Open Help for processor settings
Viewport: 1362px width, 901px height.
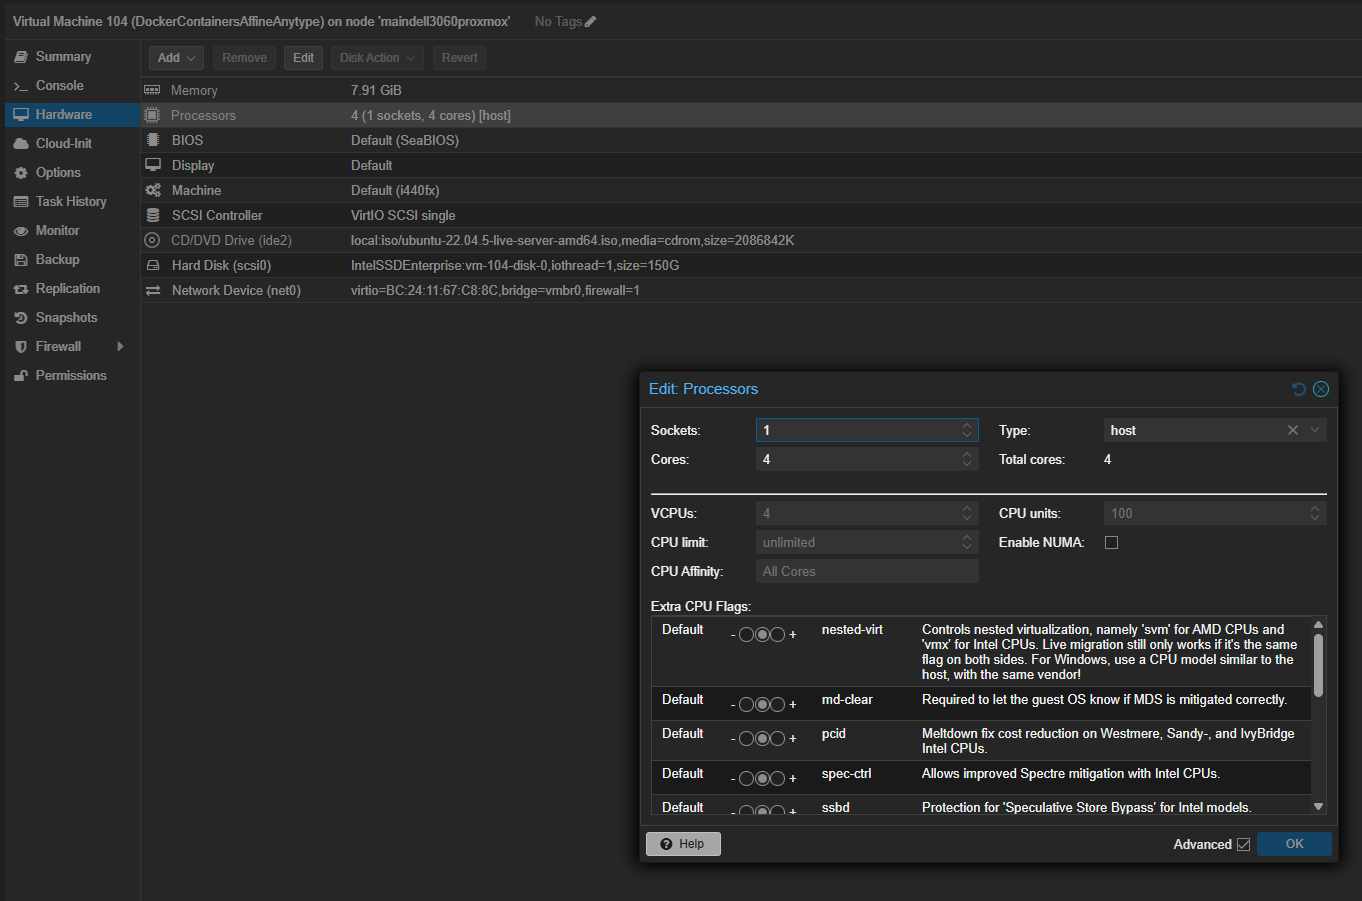point(683,844)
